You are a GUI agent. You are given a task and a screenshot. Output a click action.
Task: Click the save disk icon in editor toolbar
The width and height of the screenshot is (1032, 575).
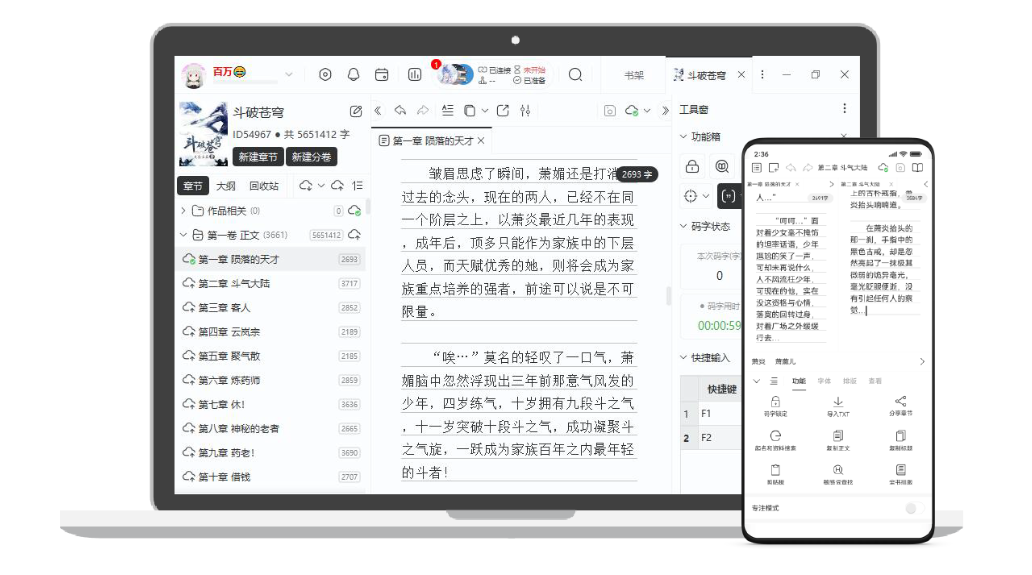(609, 111)
